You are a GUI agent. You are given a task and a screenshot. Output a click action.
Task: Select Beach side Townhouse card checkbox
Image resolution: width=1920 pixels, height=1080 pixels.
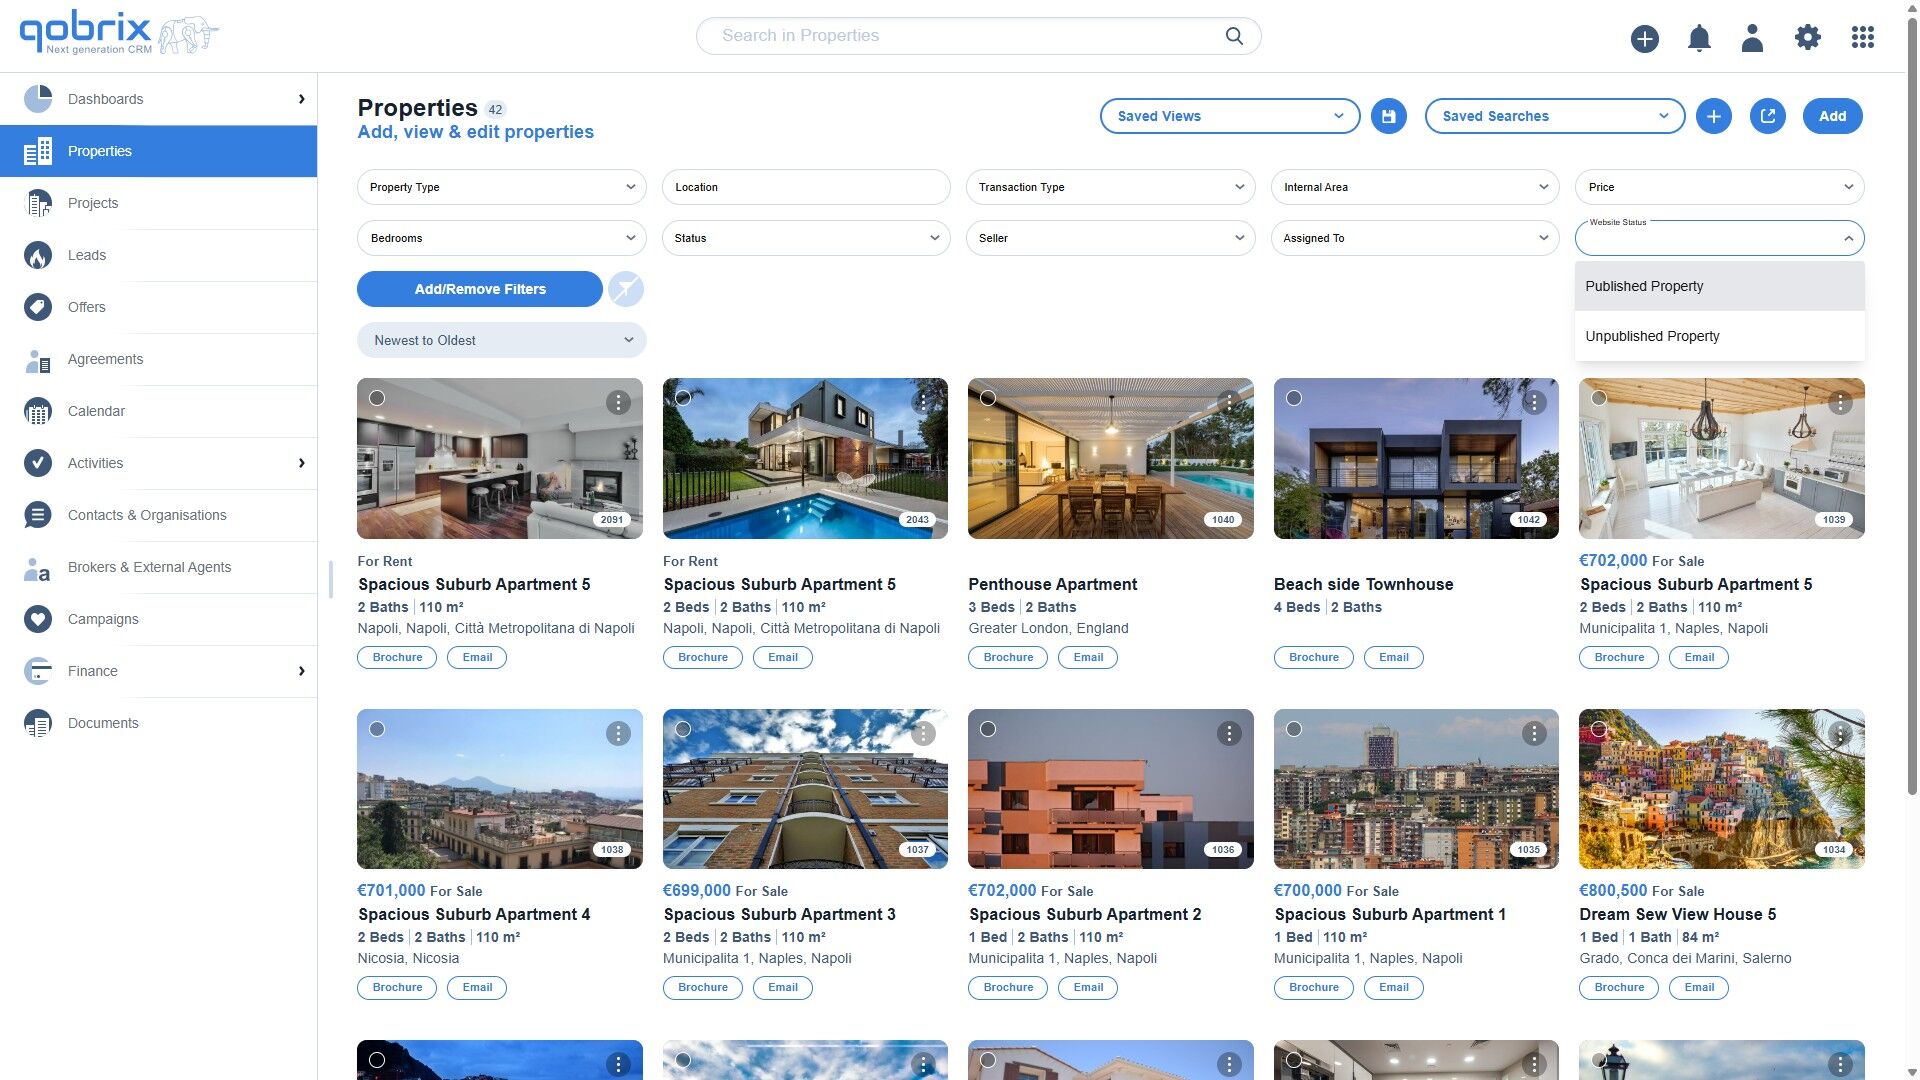click(1294, 398)
